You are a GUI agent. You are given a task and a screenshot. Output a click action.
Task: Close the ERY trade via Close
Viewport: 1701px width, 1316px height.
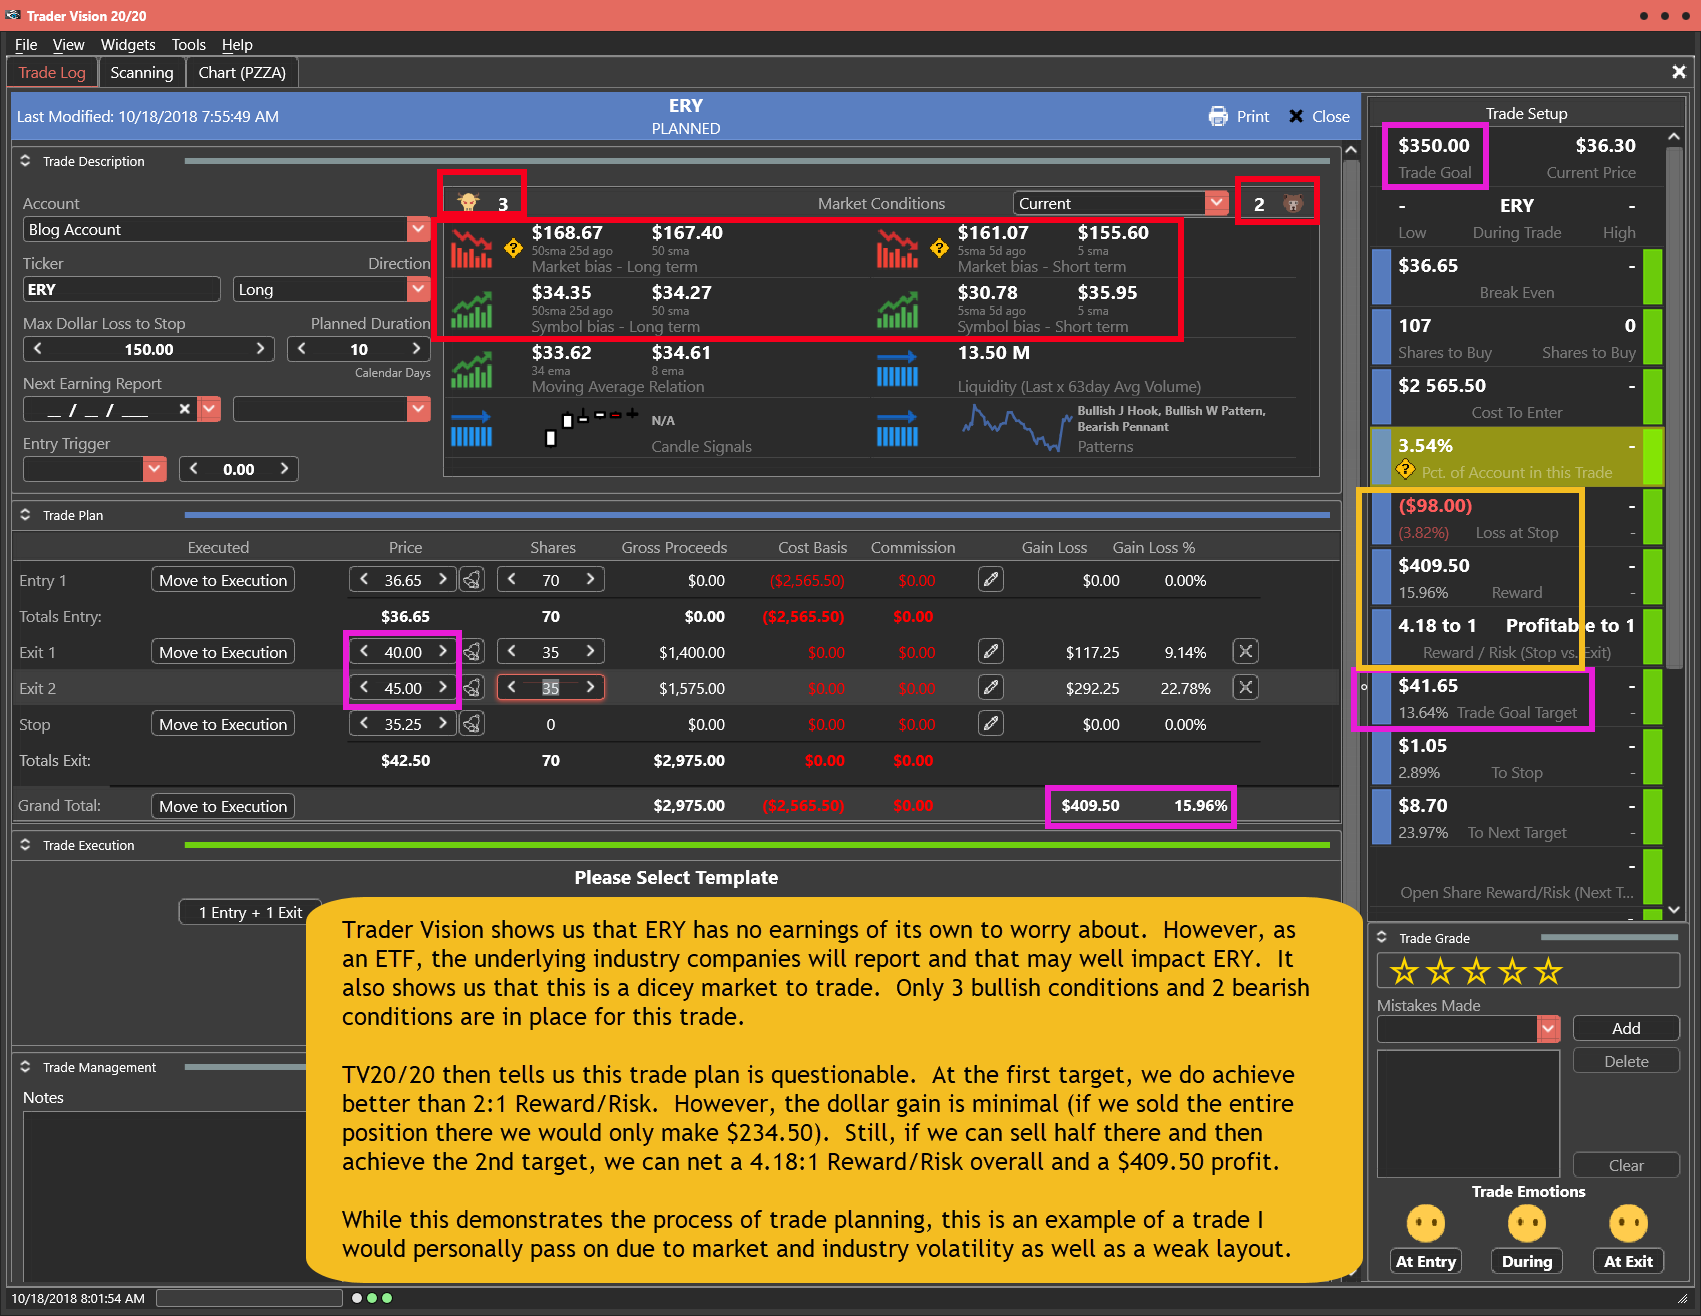point(1319,116)
